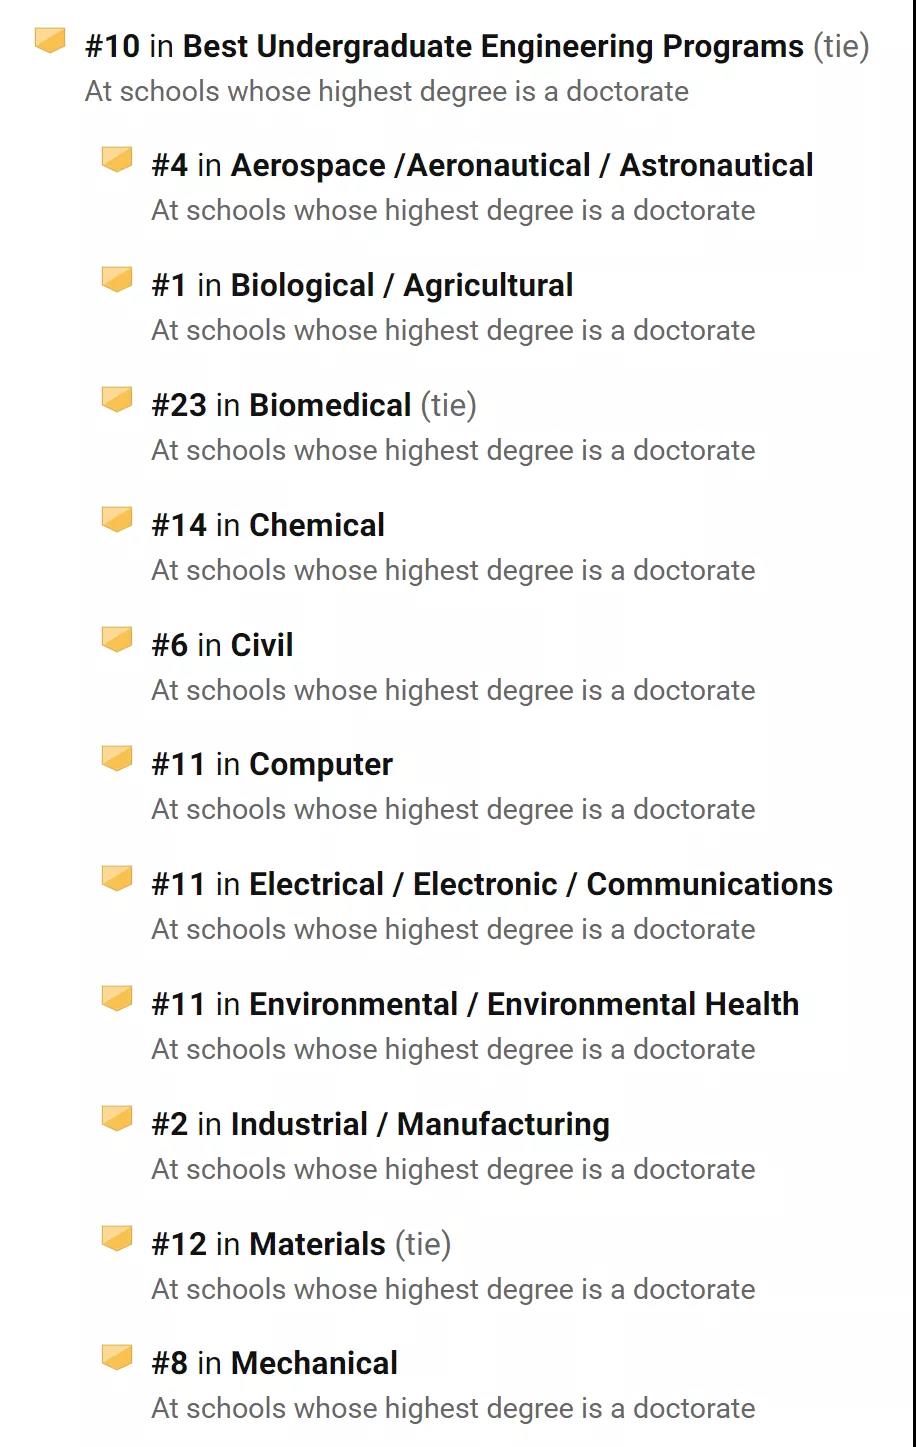
Task: Open the Best Undergraduate Engineering Programs link
Action: pos(493,47)
